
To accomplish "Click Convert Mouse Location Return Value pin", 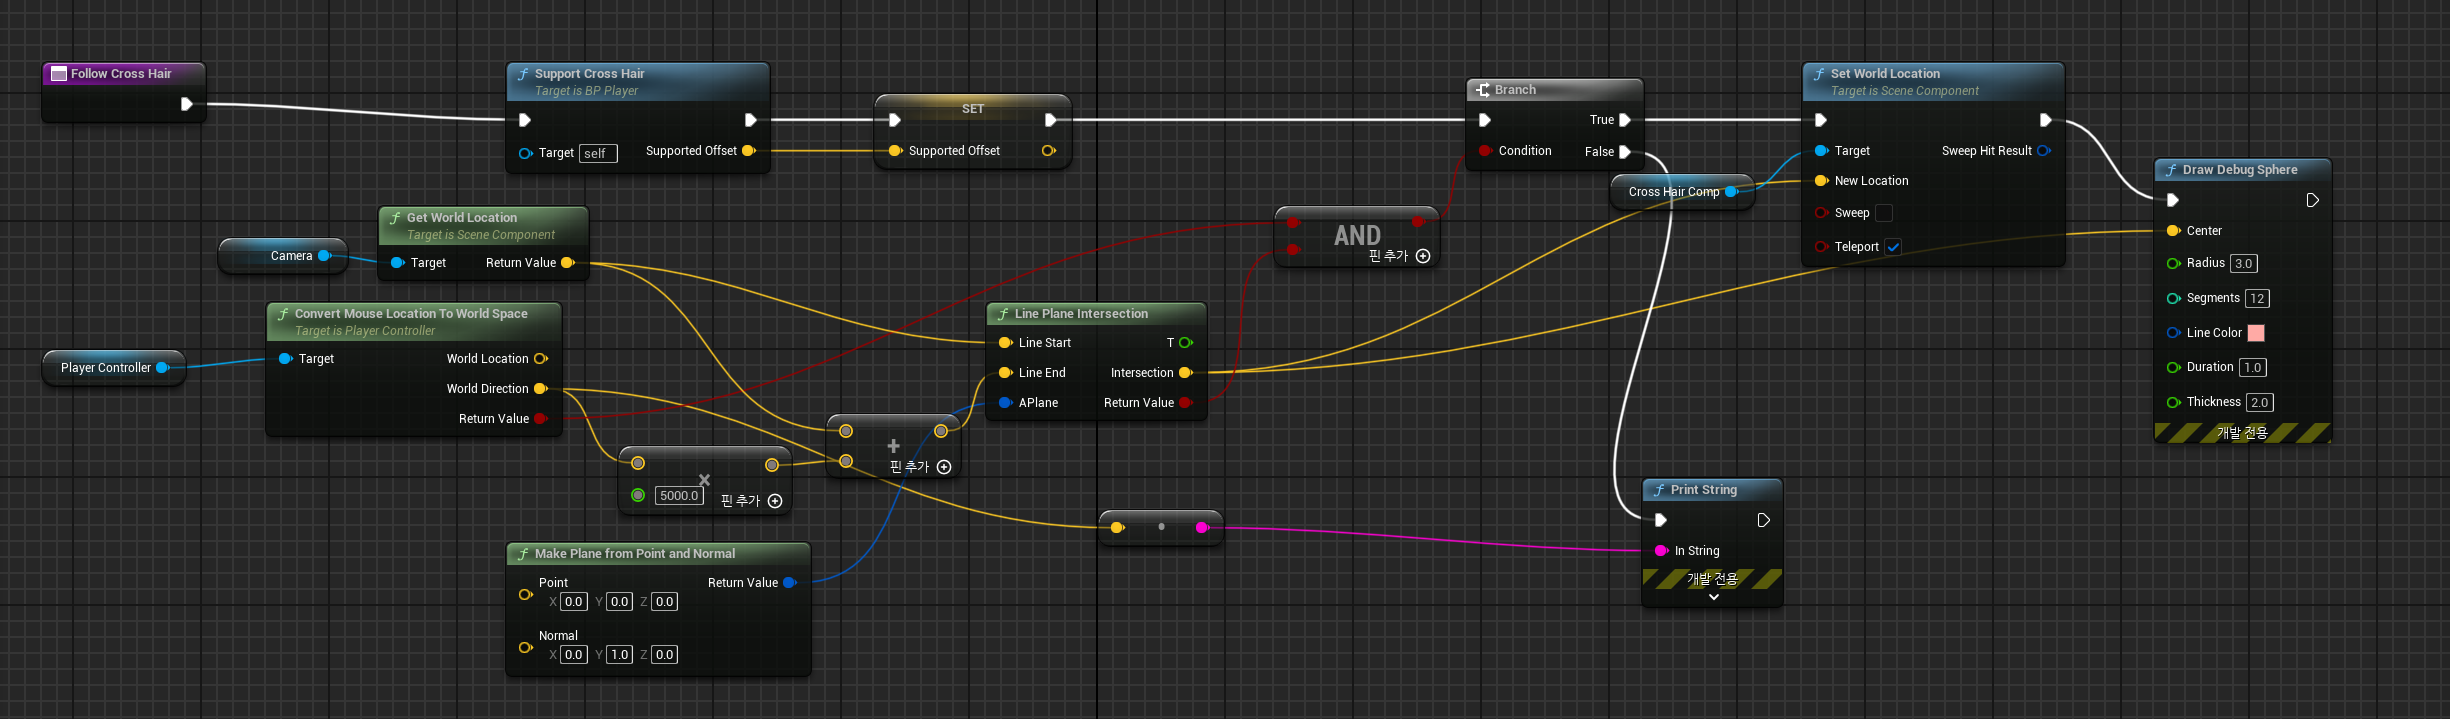I will click(541, 419).
